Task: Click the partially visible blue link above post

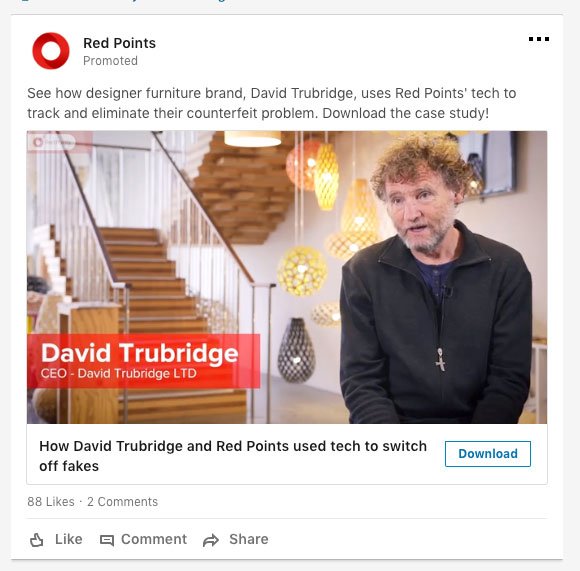Action: (x=124, y=1)
